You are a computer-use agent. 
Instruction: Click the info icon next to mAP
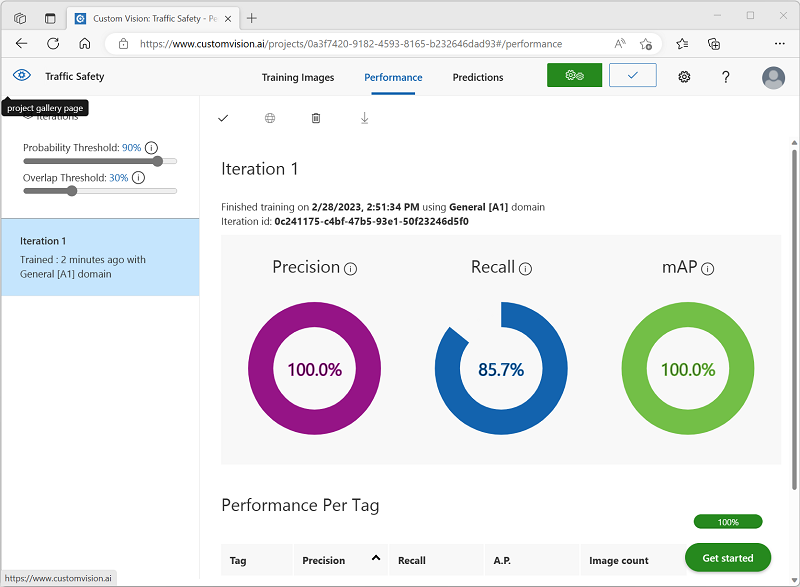(x=708, y=268)
